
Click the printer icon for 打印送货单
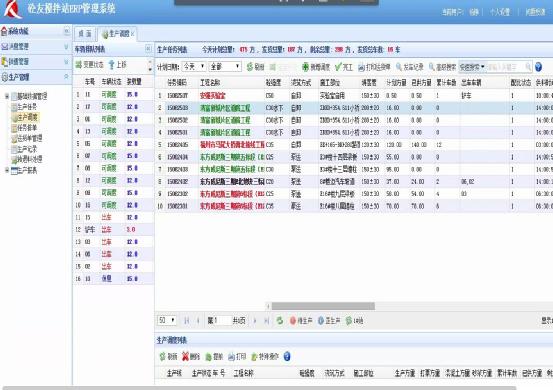pyautogui.click(x=361, y=67)
